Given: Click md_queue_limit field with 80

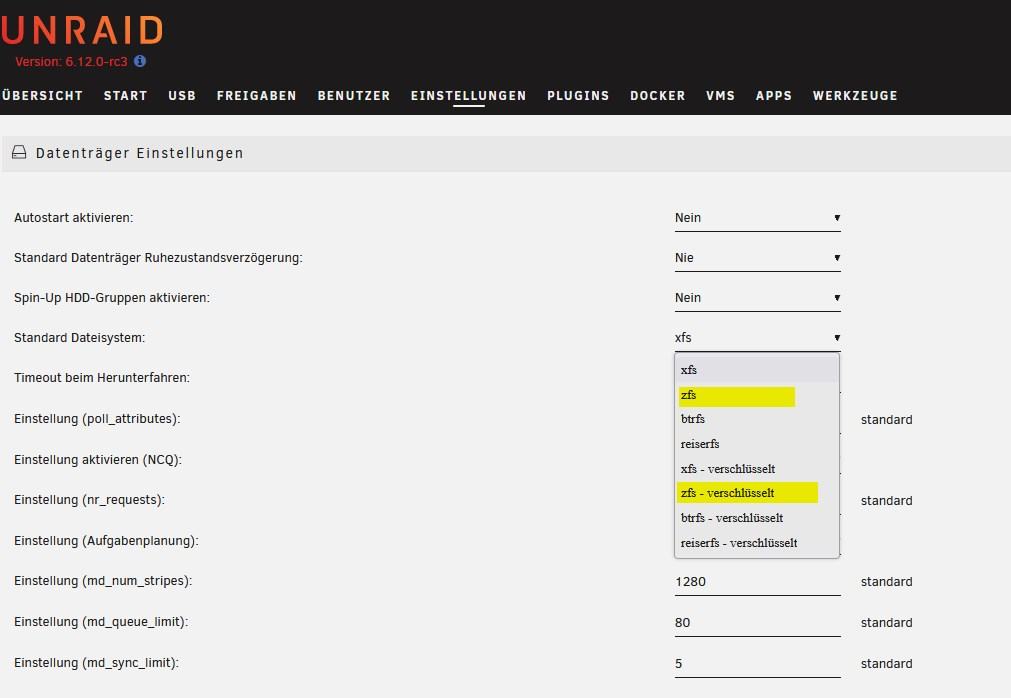Looking at the screenshot, I should point(758,623).
